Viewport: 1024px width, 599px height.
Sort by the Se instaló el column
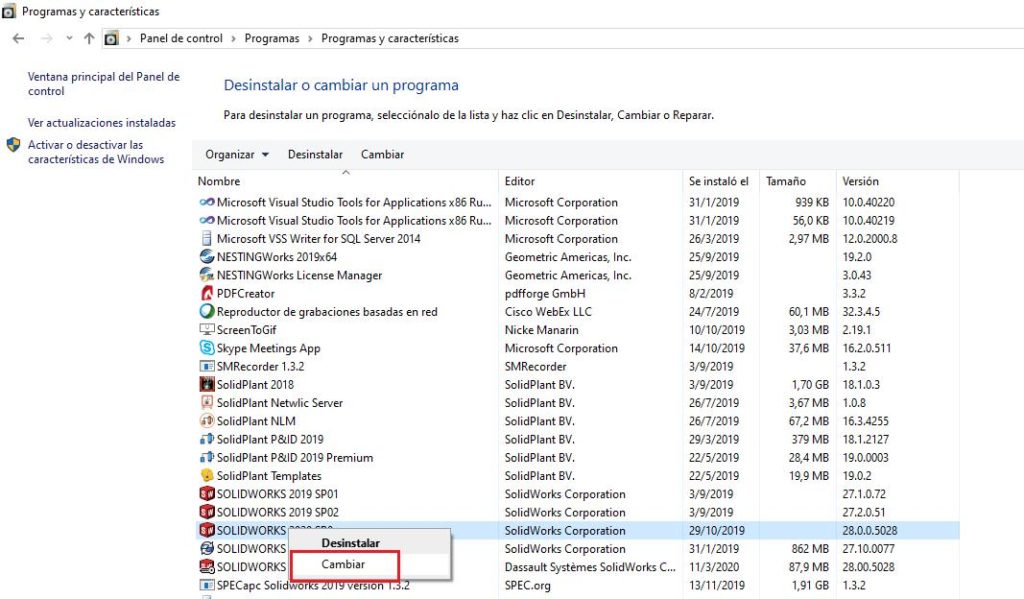[718, 182]
